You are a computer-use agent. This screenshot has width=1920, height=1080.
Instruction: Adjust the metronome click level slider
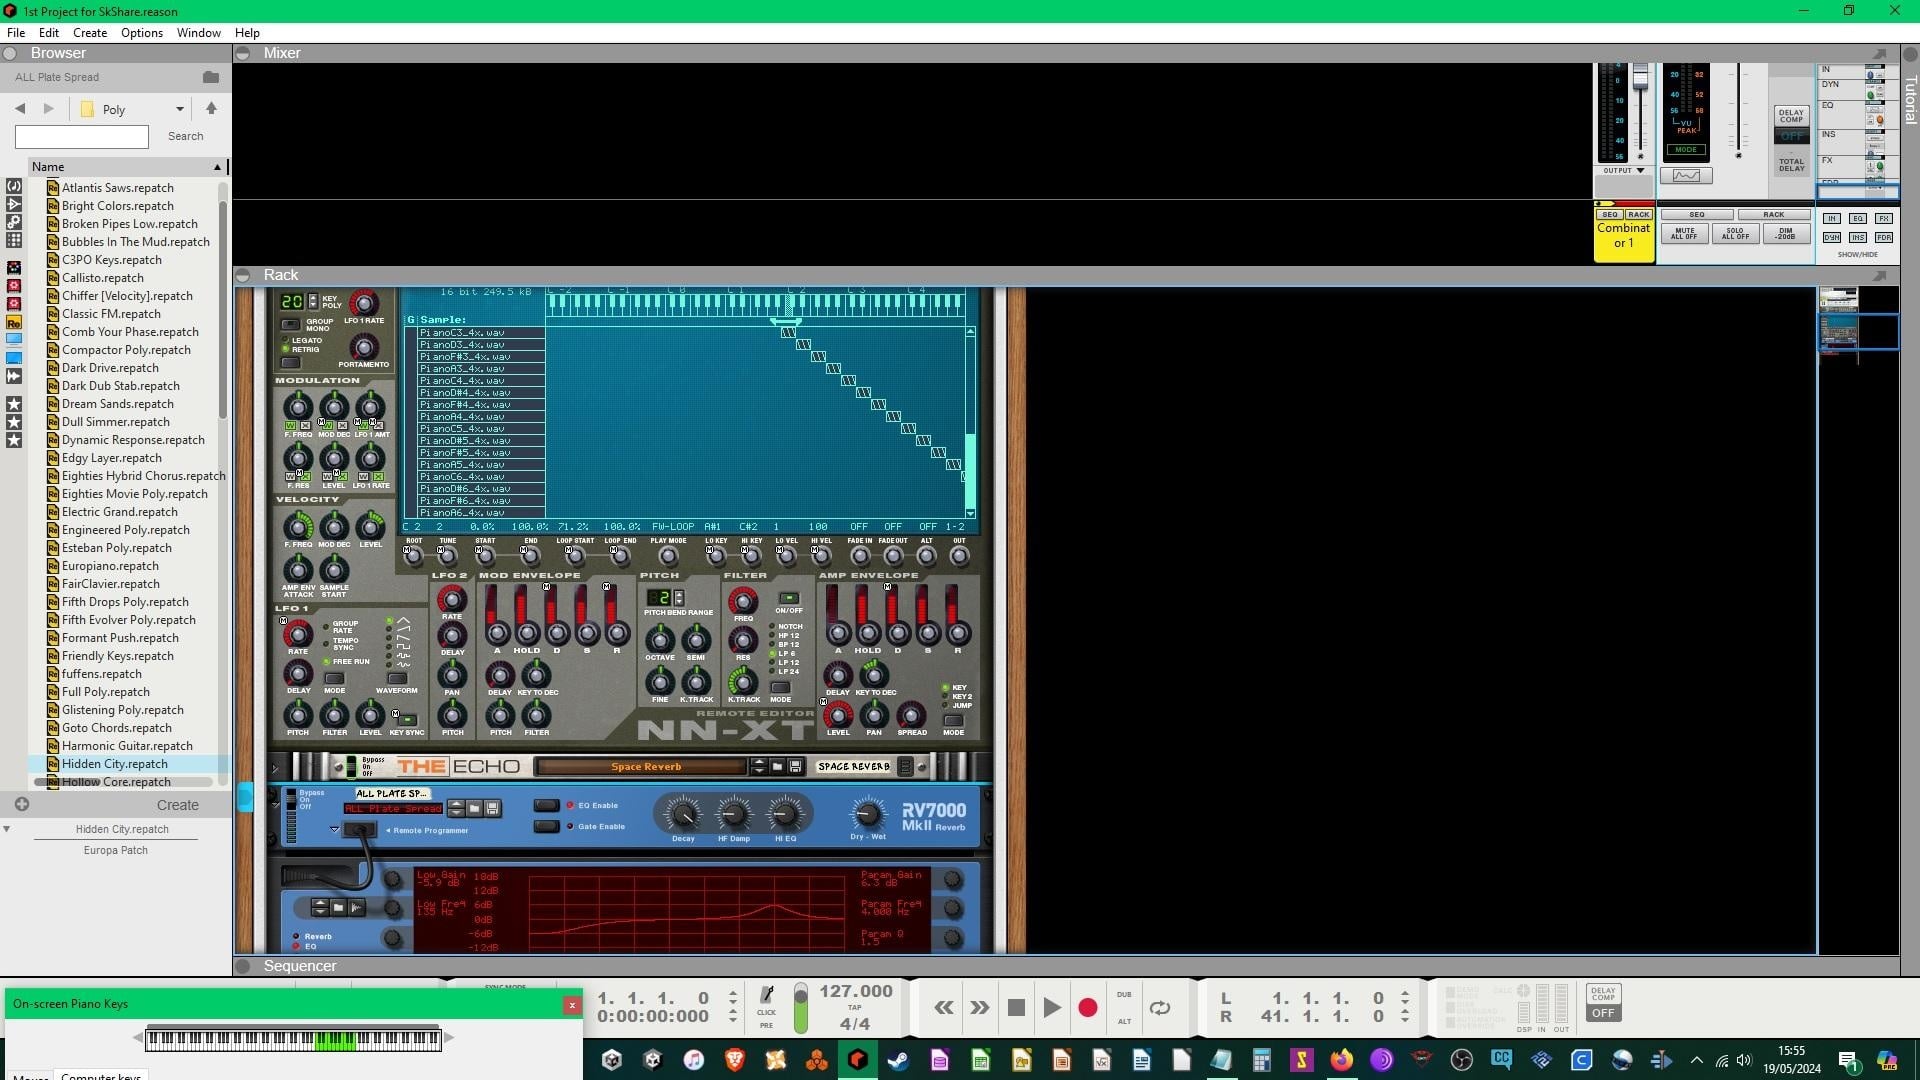click(801, 1008)
